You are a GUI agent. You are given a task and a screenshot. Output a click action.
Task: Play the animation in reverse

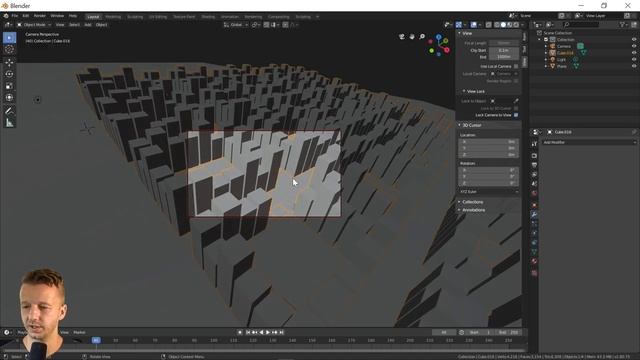(x=261, y=333)
